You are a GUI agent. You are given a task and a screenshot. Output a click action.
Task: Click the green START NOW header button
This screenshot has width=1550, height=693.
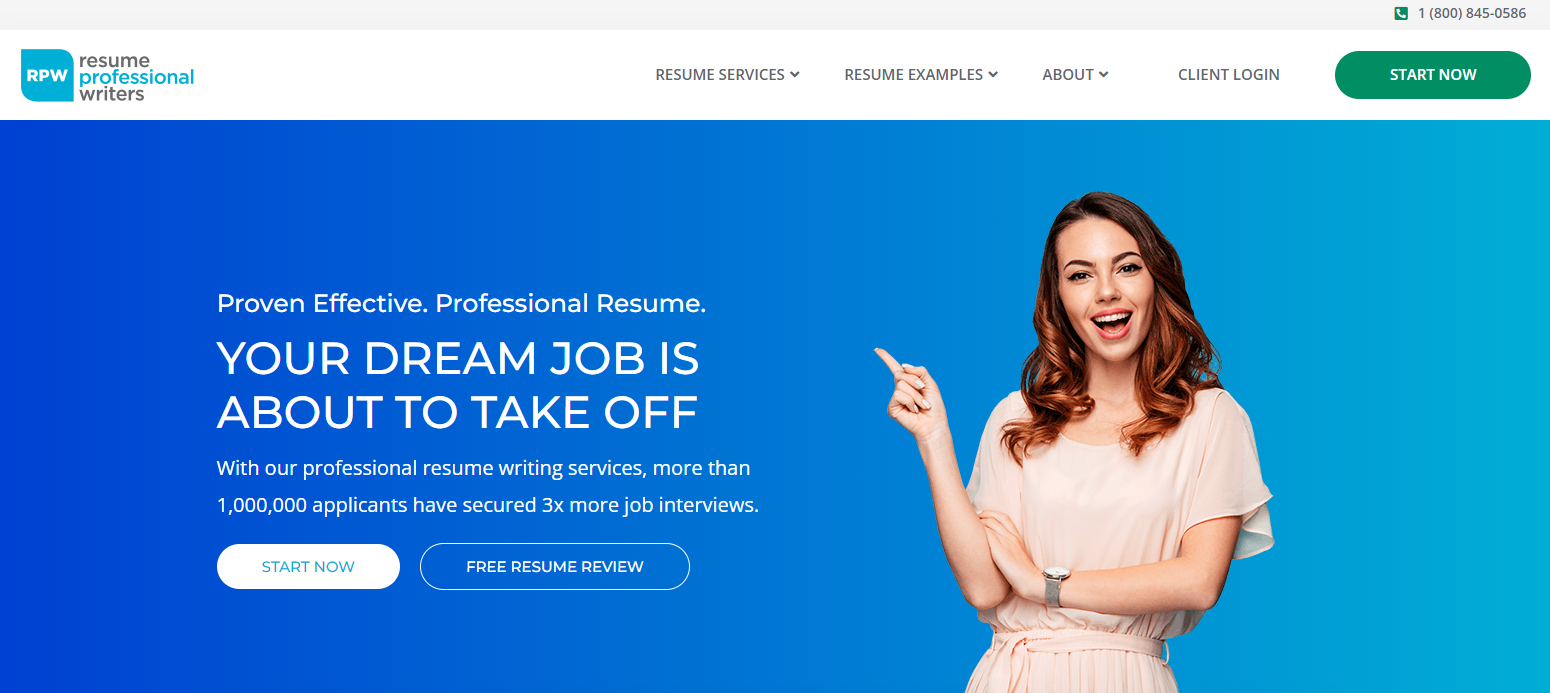click(x=1433, y=75)
